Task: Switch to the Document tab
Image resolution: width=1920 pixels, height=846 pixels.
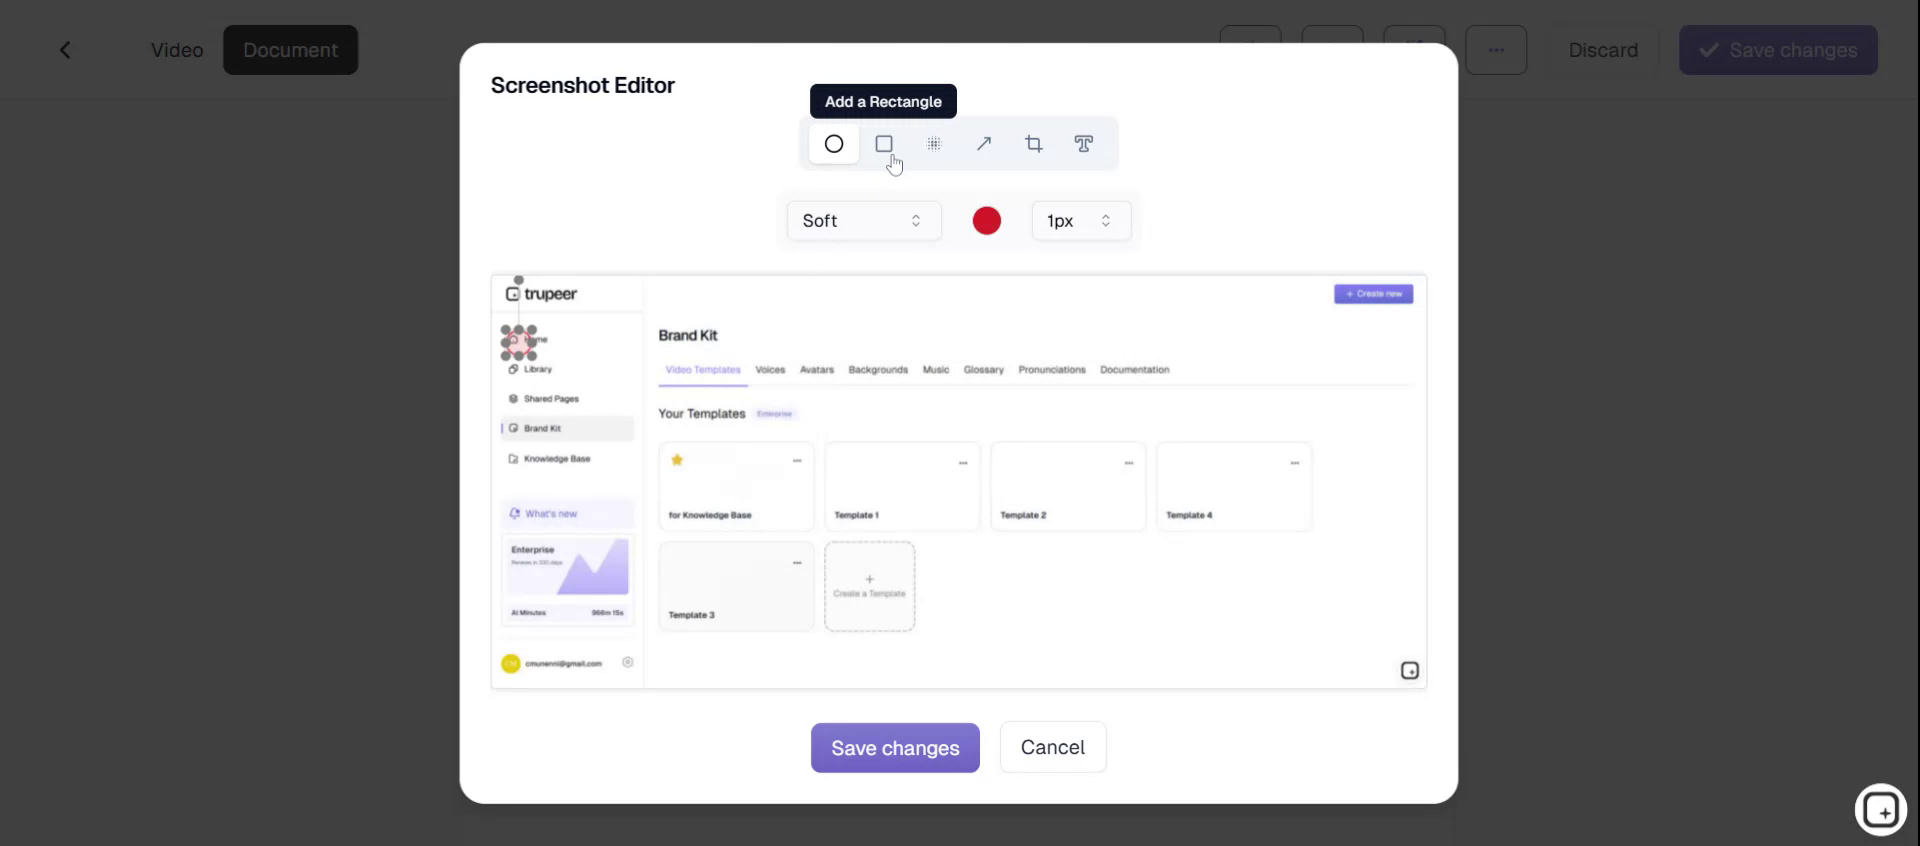Action: [x=291, y=50]
